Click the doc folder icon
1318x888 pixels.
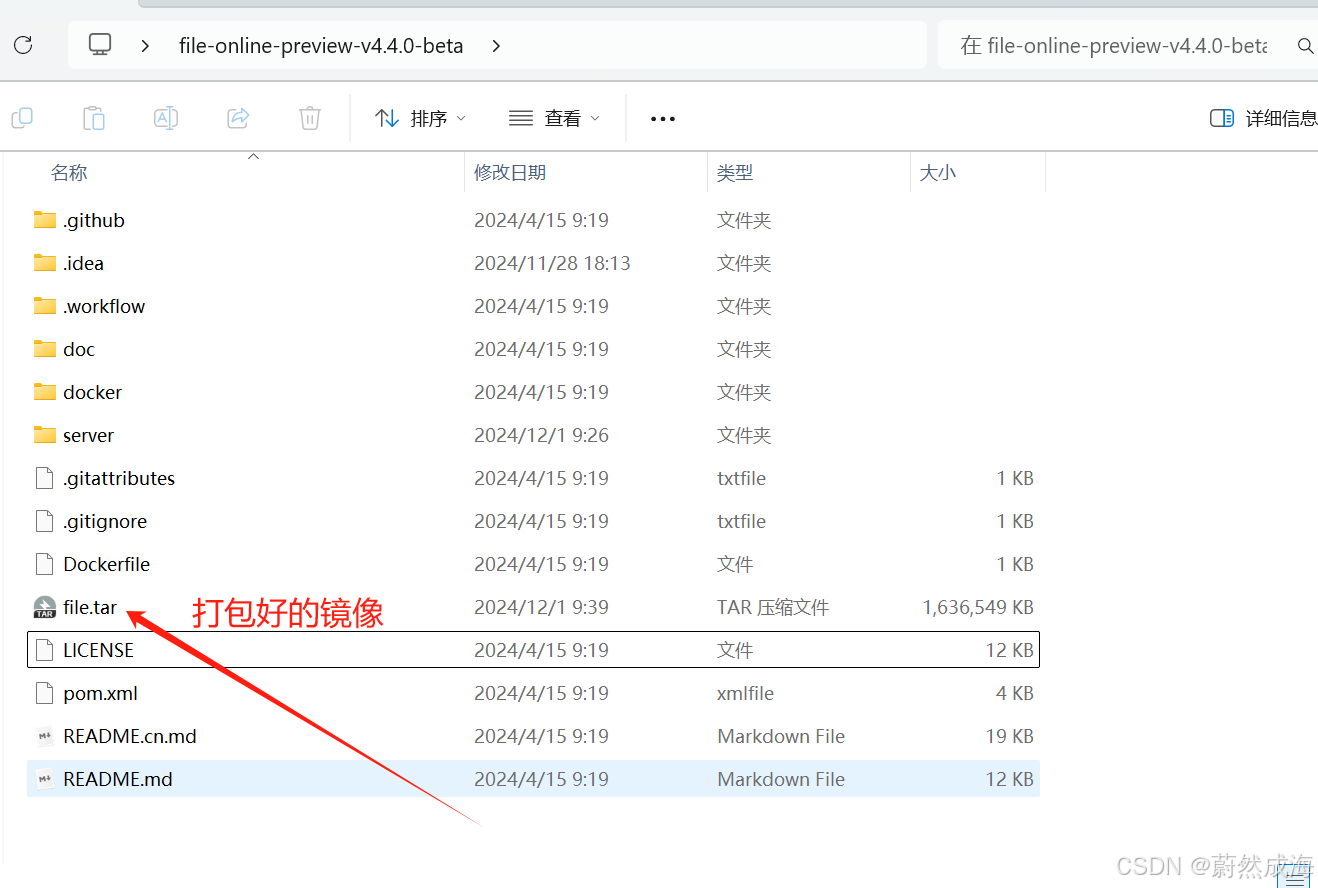tap(44, 349)
